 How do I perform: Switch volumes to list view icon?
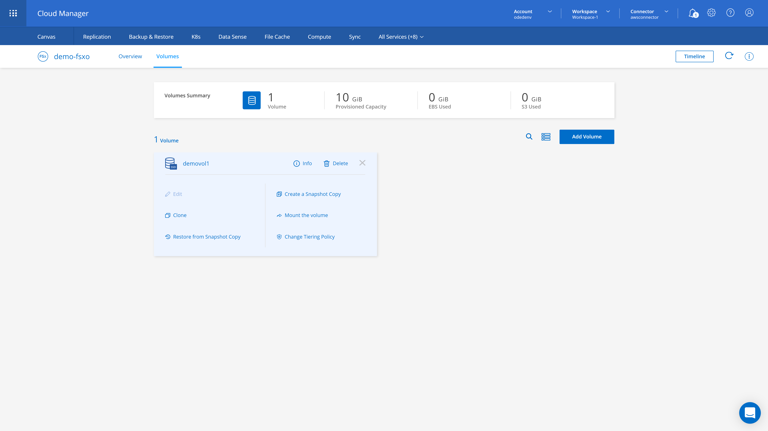click(546, 137)
